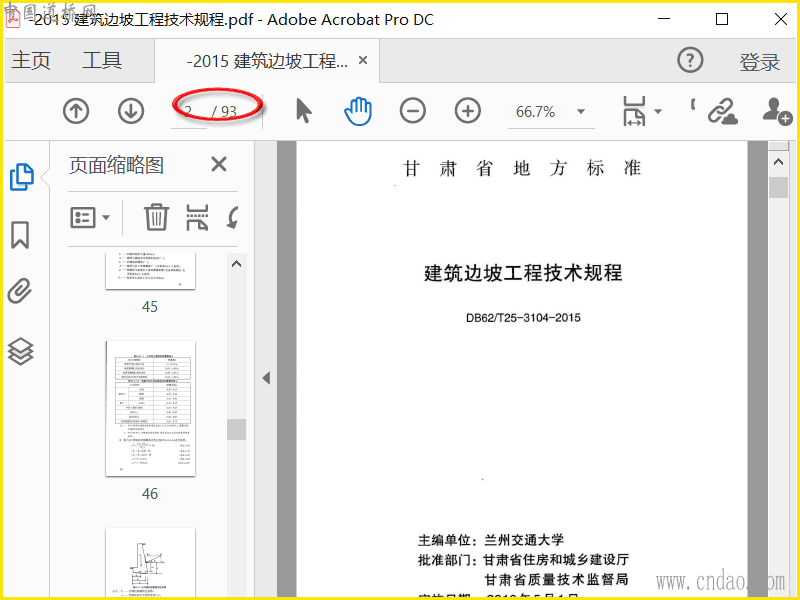Click the 甘肃省地方标准 heading
The width and height of the screenshot is (800, 600).
(522, 168)
